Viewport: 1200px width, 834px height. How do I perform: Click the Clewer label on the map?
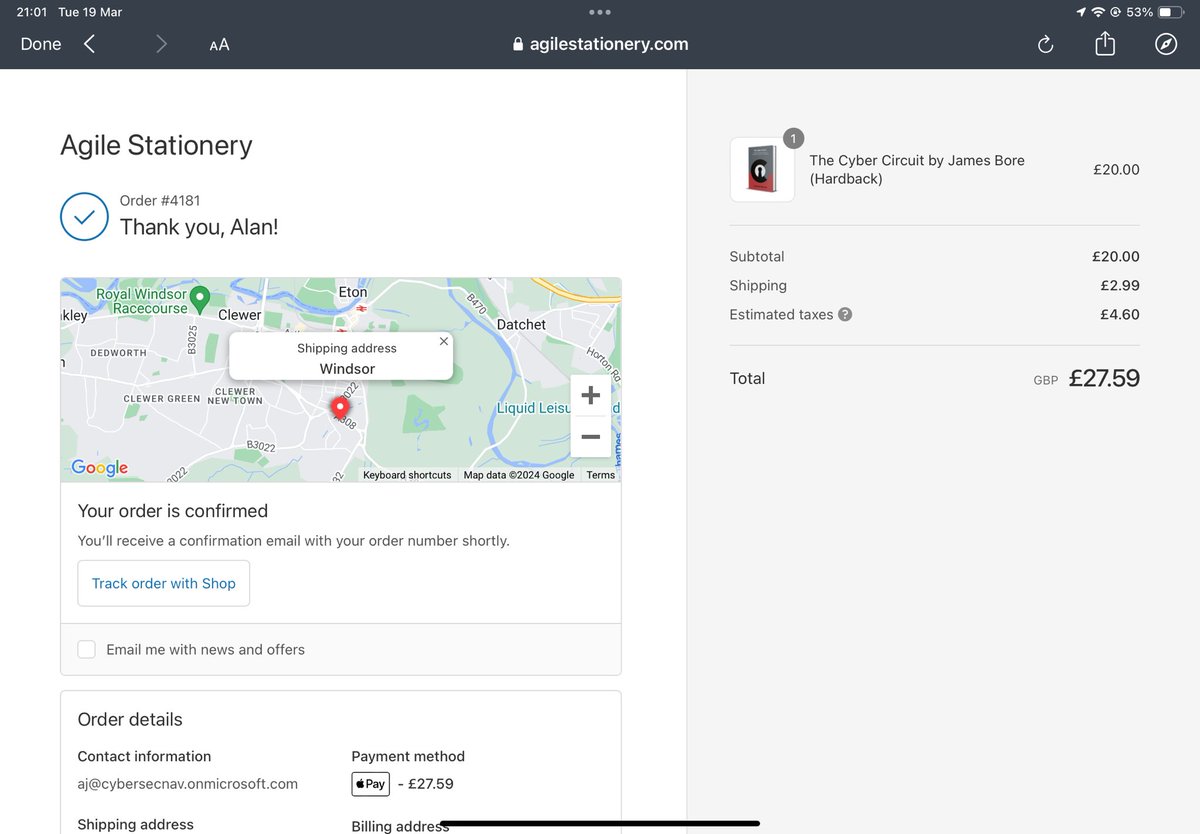point(240,315)
